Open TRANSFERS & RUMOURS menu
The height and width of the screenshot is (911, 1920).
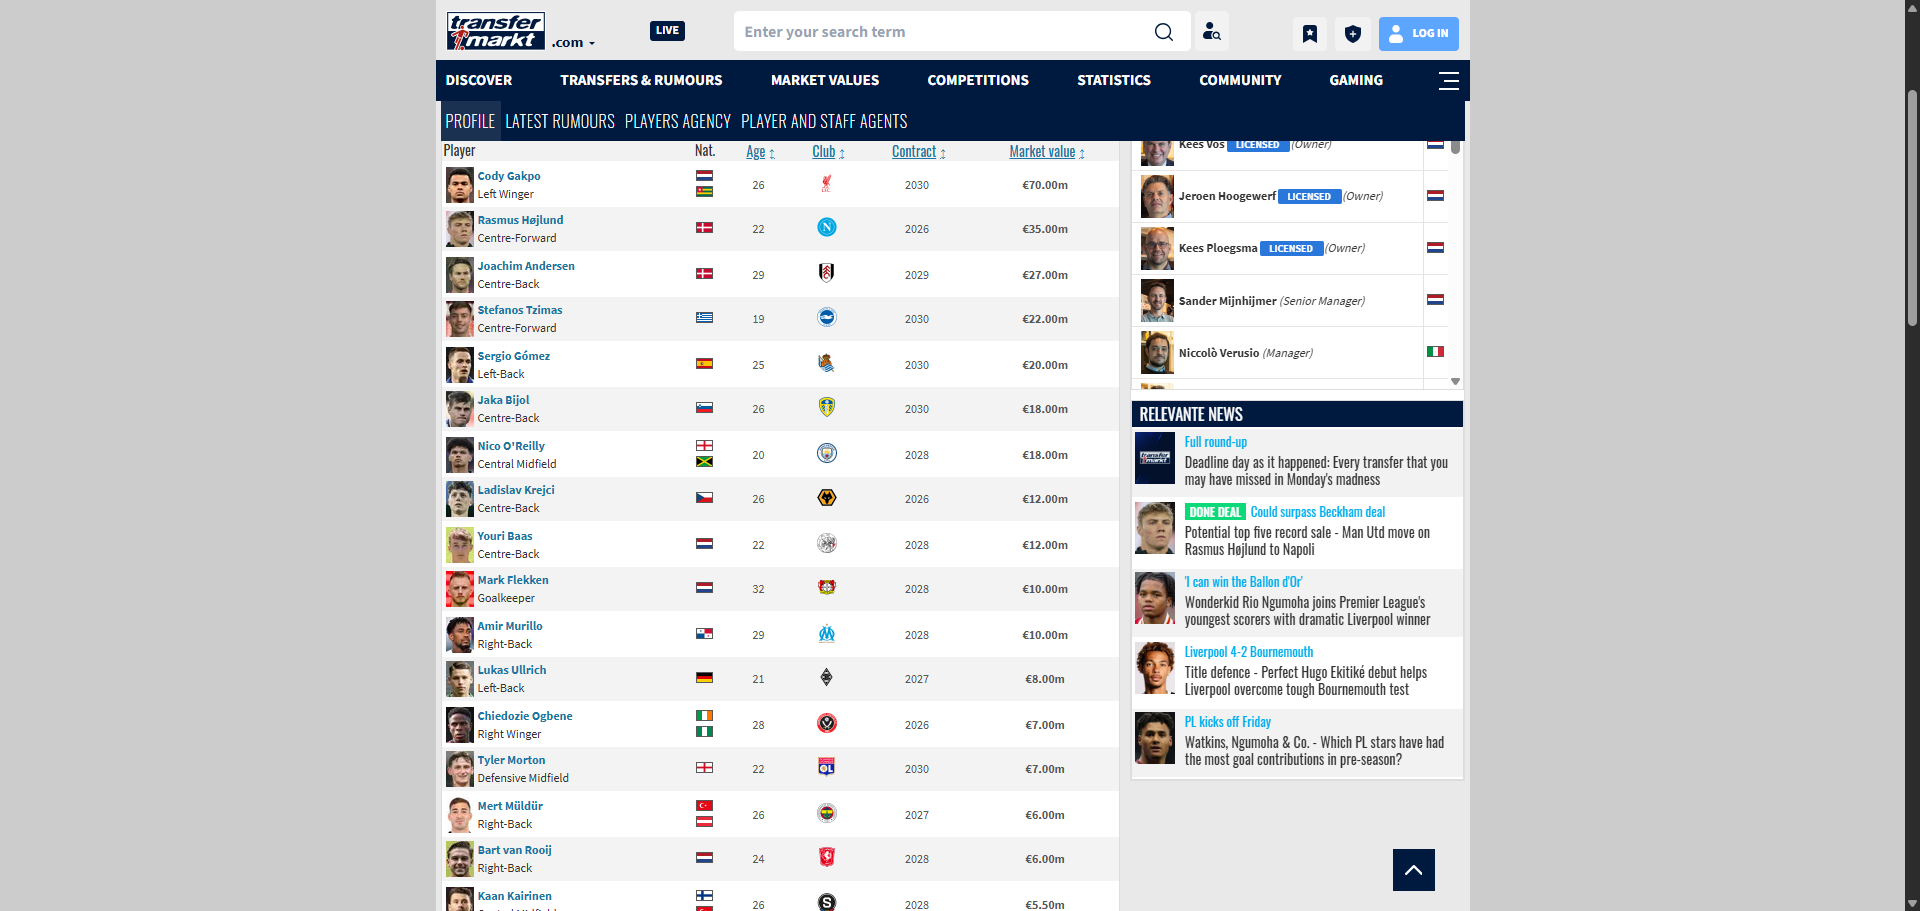point(641,80)
